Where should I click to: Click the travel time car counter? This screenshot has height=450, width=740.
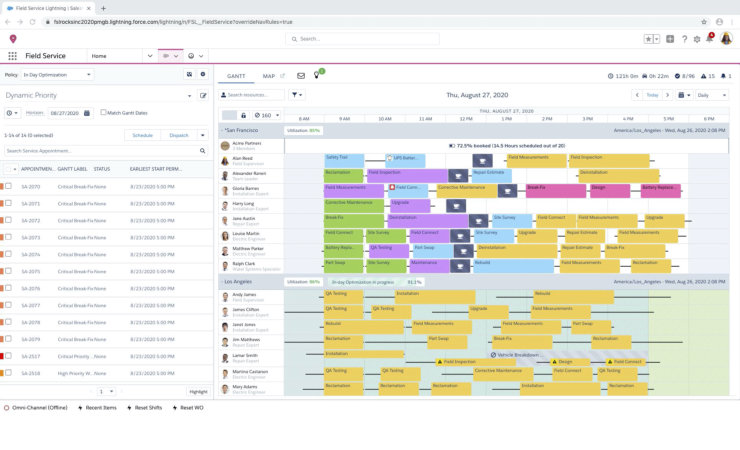(655, 76)
